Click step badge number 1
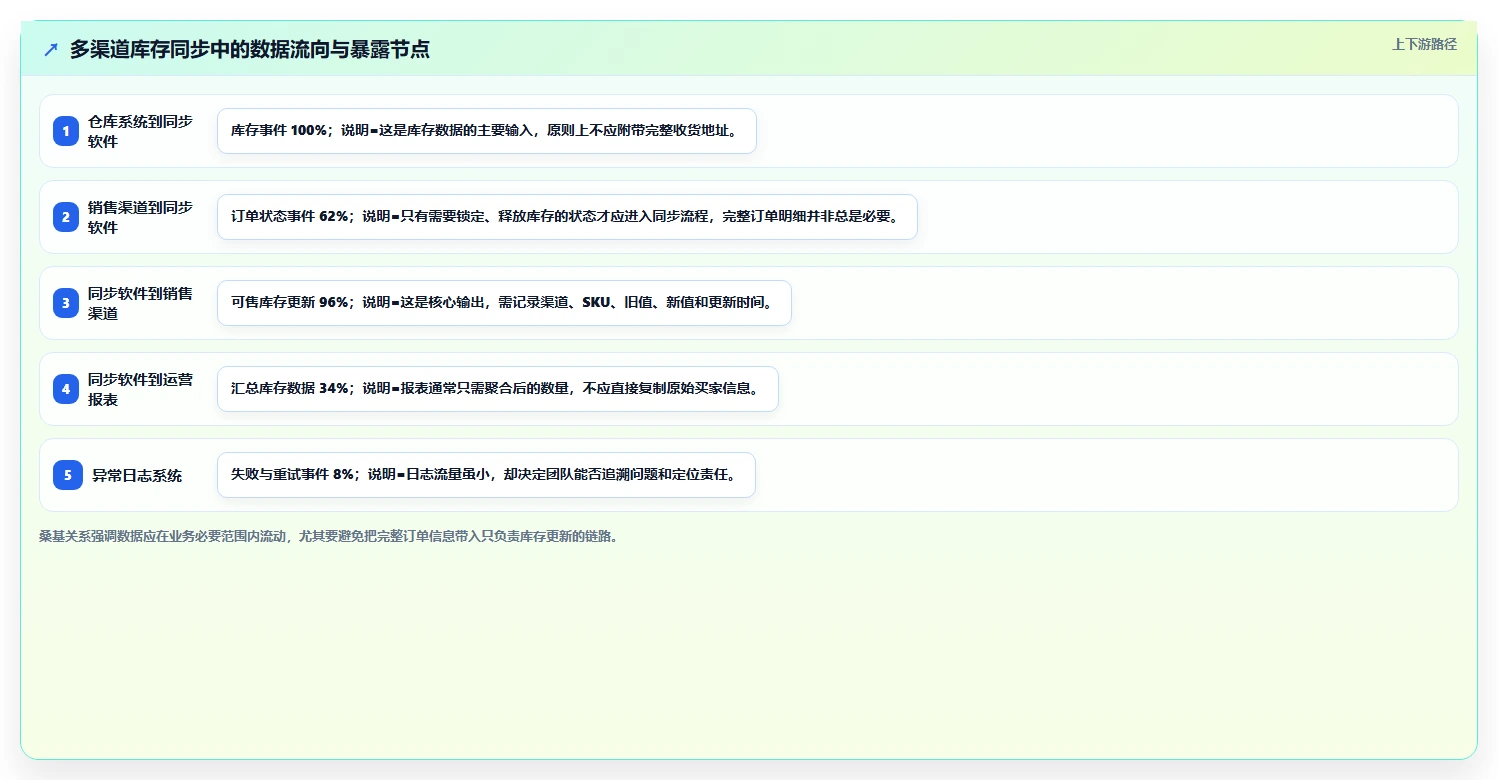The image size is (1498, 780). [66, 131]
